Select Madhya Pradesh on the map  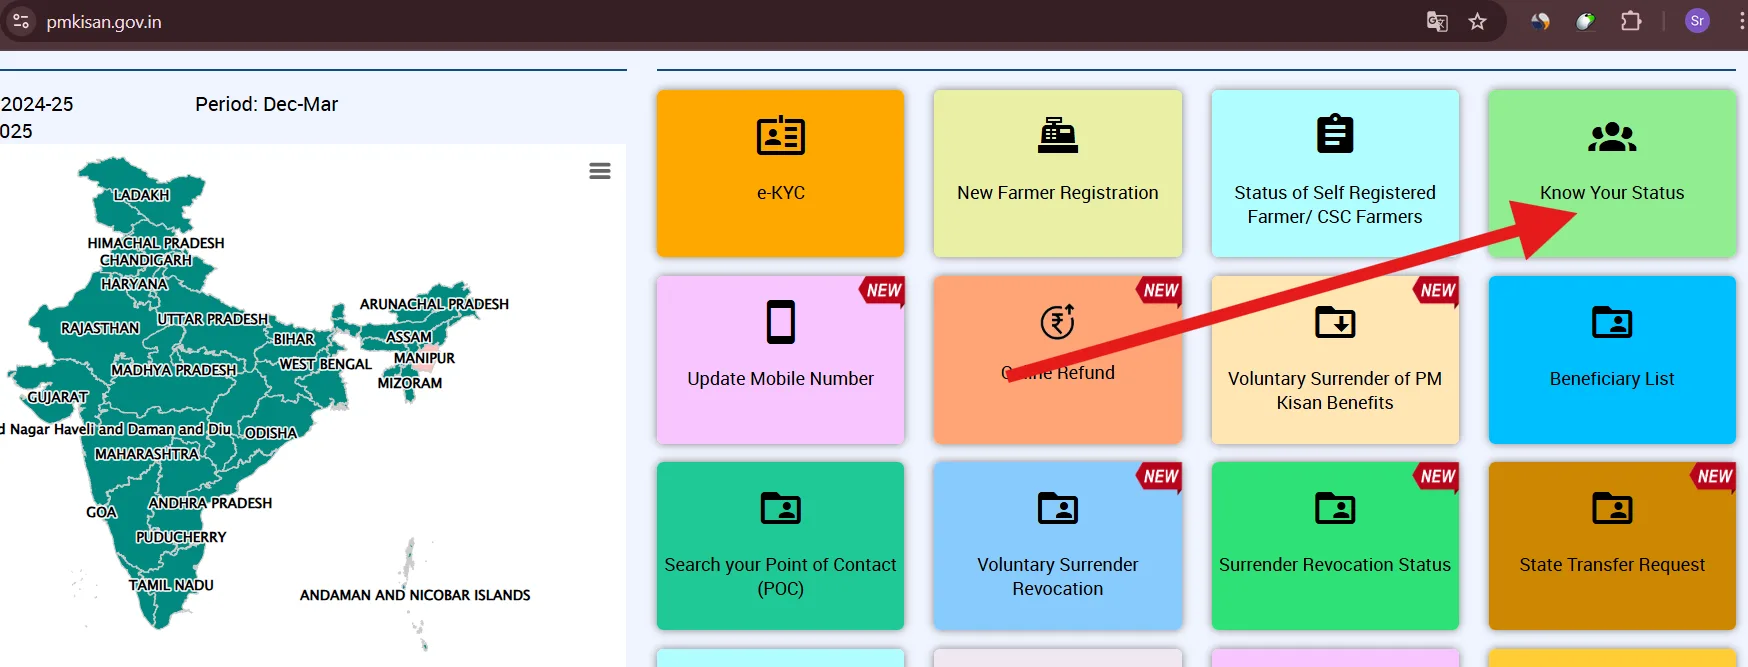tap(174, 370)
